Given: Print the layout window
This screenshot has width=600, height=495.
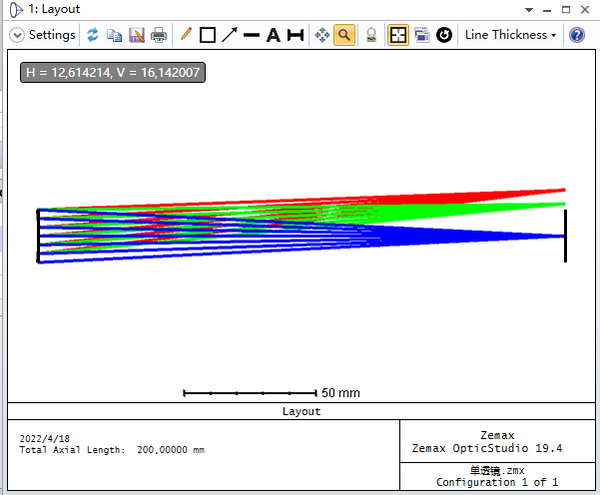Looking at the screenshot, I should (x=159, y=35).
